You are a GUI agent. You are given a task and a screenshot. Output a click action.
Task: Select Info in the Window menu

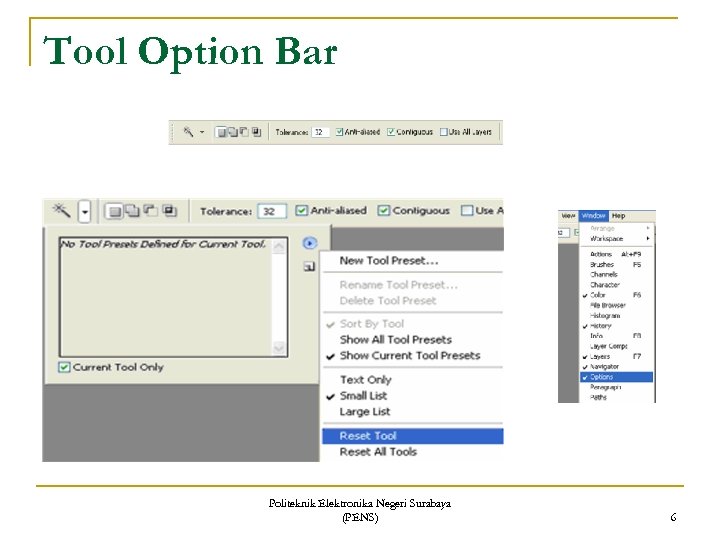pyautogui.click(x=616, y=336)
